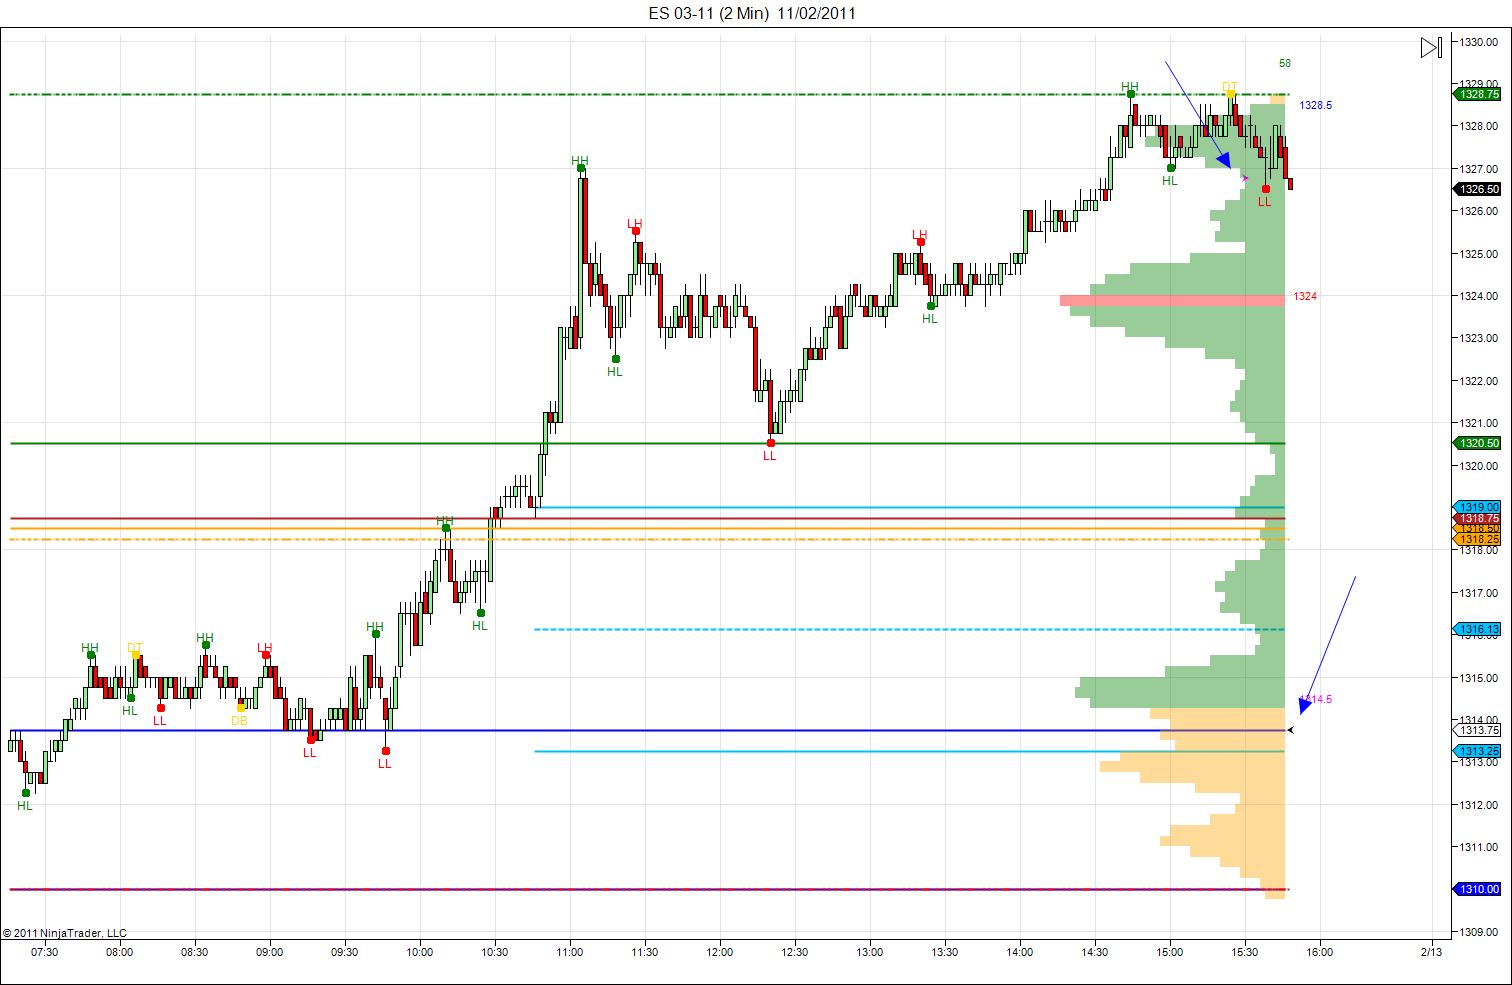The width and height of the screenshot is (1512, 985).
Task: Select the 1311.00 price axis label
Action: point(1478,847)
